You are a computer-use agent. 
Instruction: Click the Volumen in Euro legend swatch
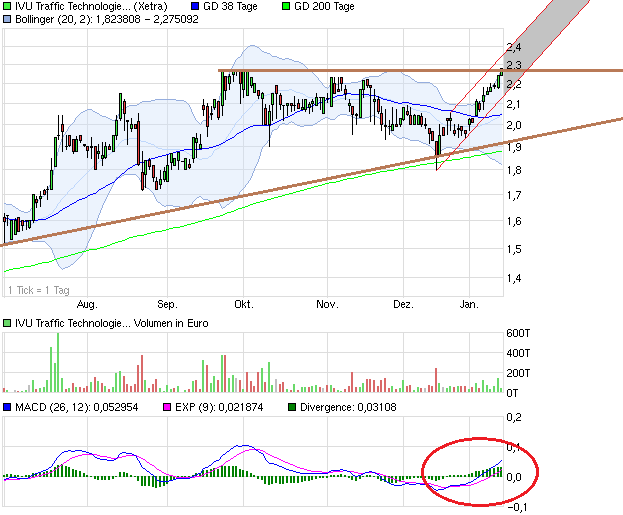click(x=7, y=323)
